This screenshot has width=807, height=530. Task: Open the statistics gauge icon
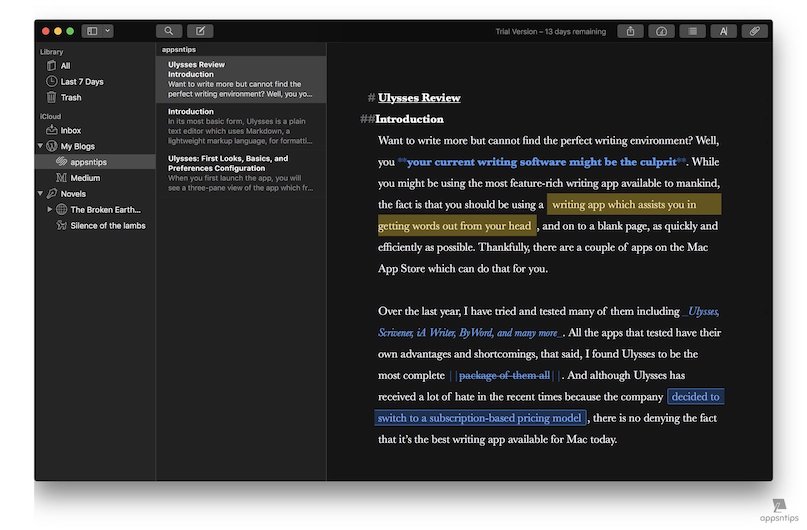[660, 31]
